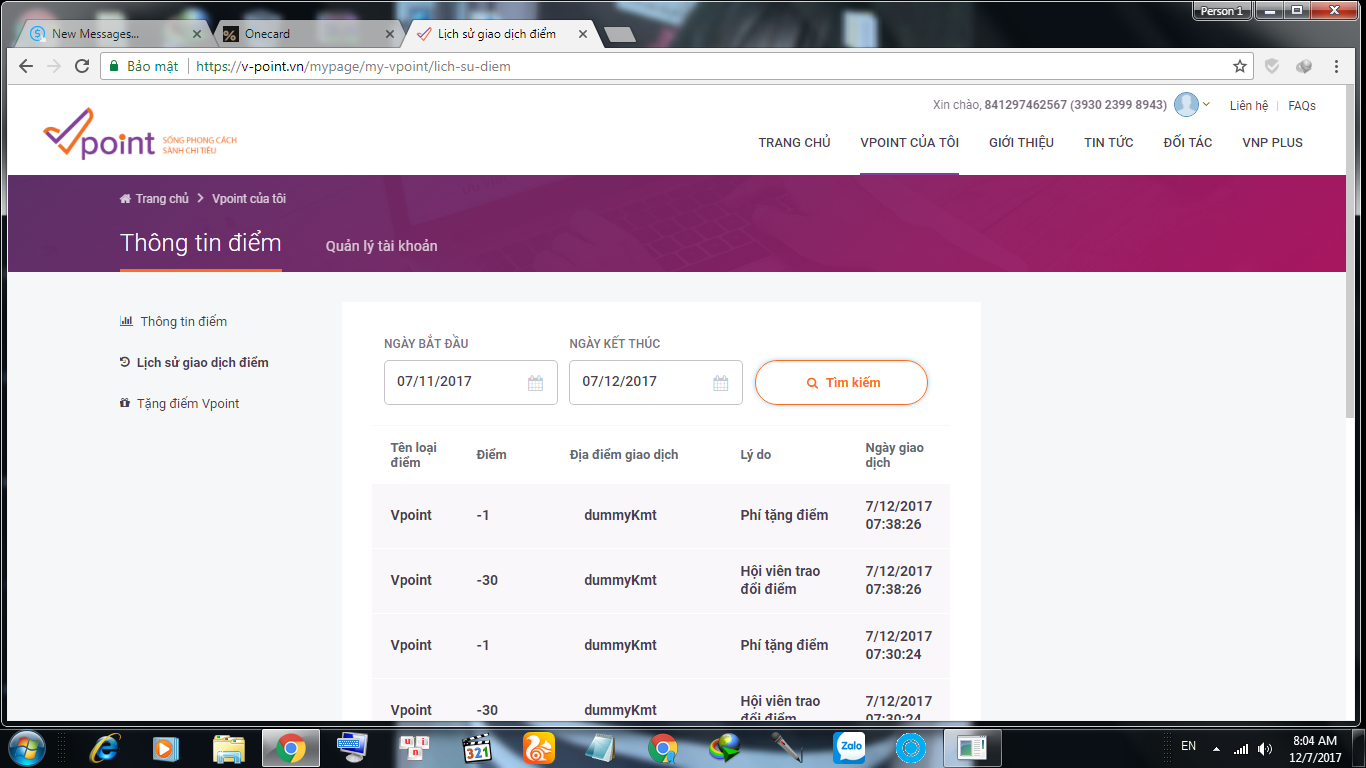Select the Lịch sử giao dịch điểm browser tab
Viewport: 1366px width, 768px height.
[x=500, y=34]
